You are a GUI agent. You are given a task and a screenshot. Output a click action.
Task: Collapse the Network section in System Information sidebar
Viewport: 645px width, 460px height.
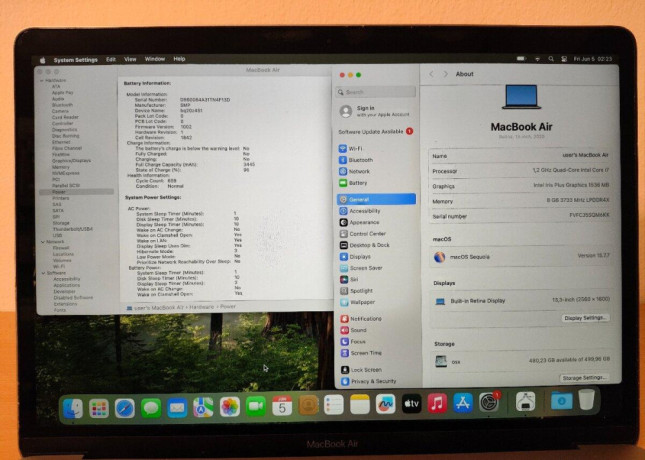tap(43, 242)
